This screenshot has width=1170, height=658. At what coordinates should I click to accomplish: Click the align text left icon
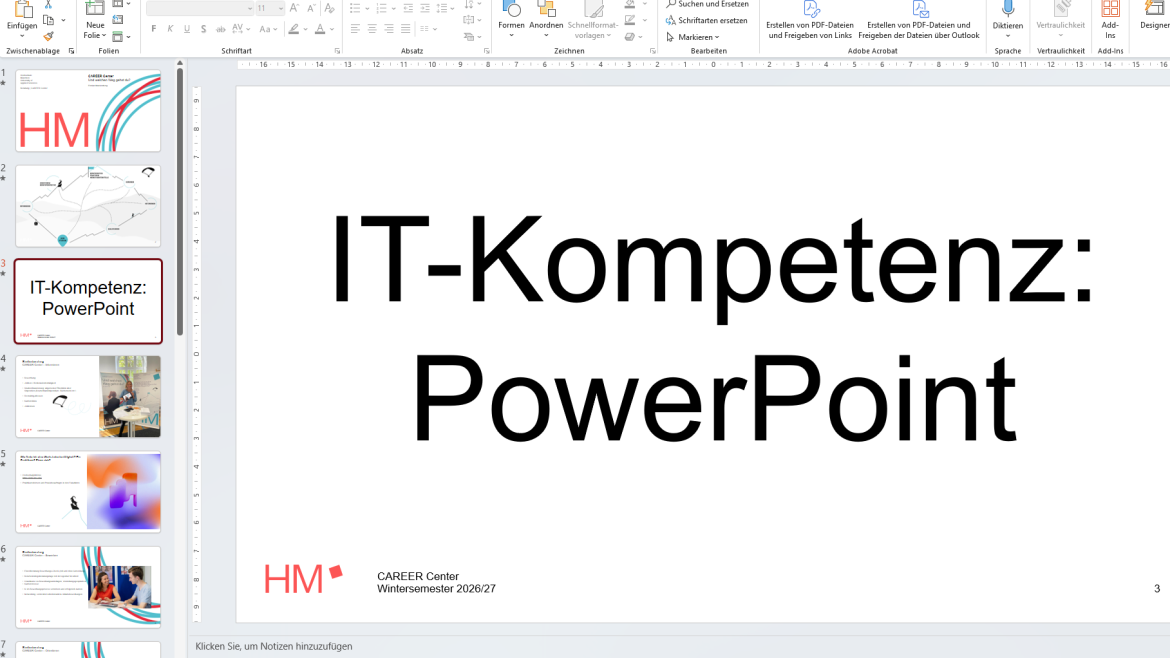355,29
